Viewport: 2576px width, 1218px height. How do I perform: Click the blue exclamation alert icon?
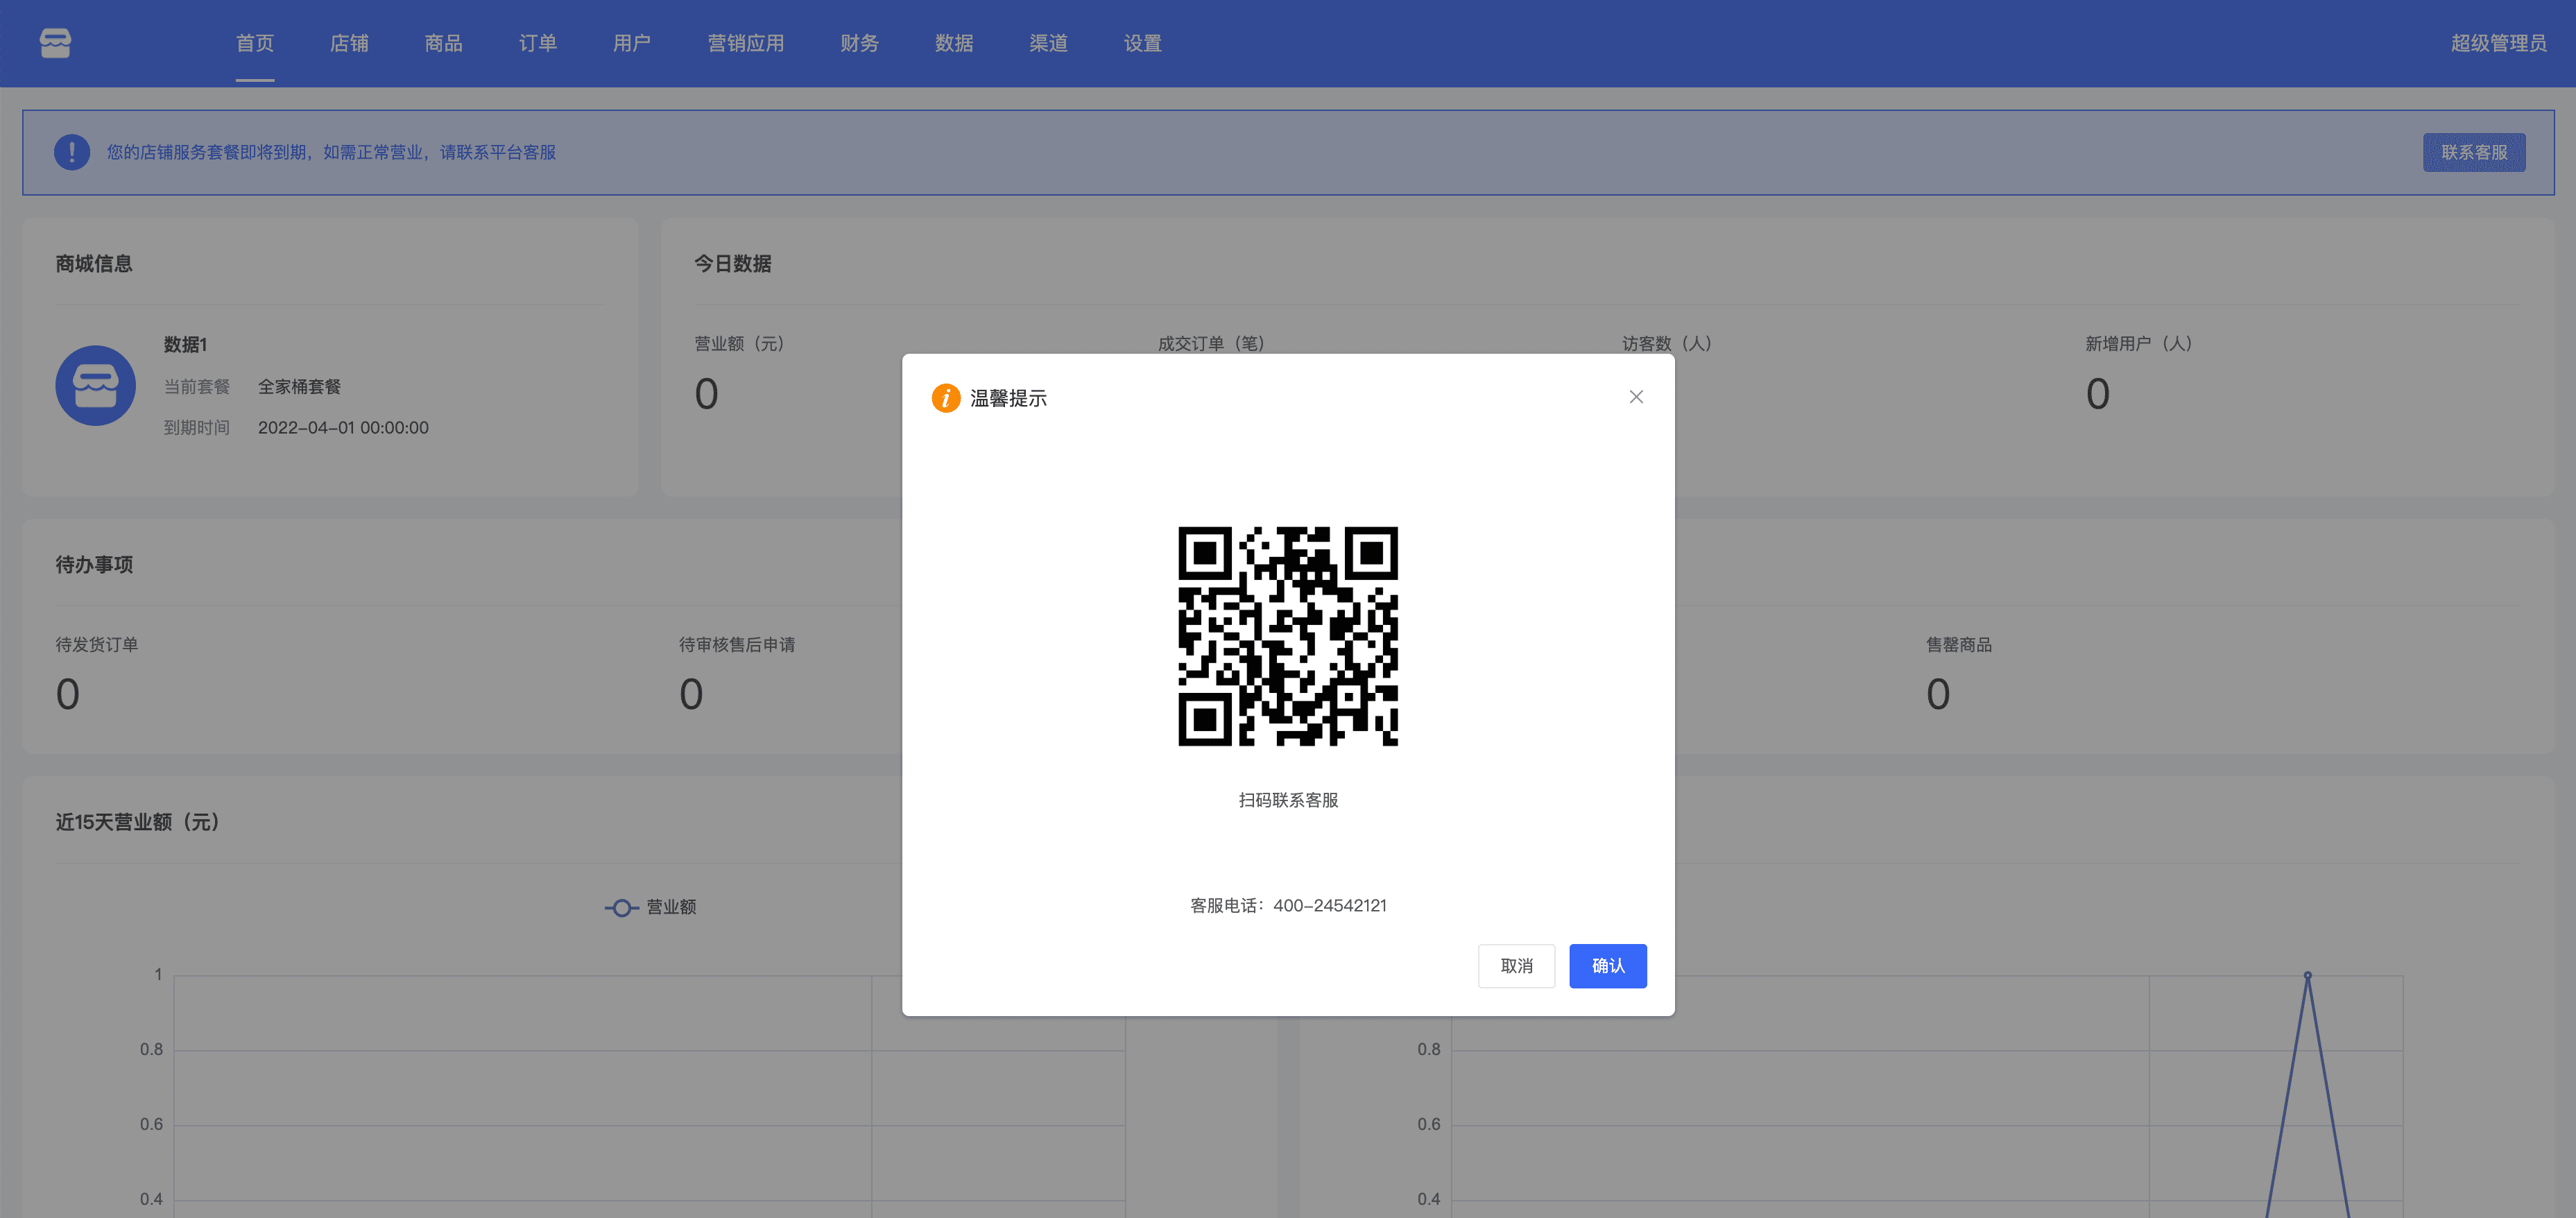click(x=72, y=152)
